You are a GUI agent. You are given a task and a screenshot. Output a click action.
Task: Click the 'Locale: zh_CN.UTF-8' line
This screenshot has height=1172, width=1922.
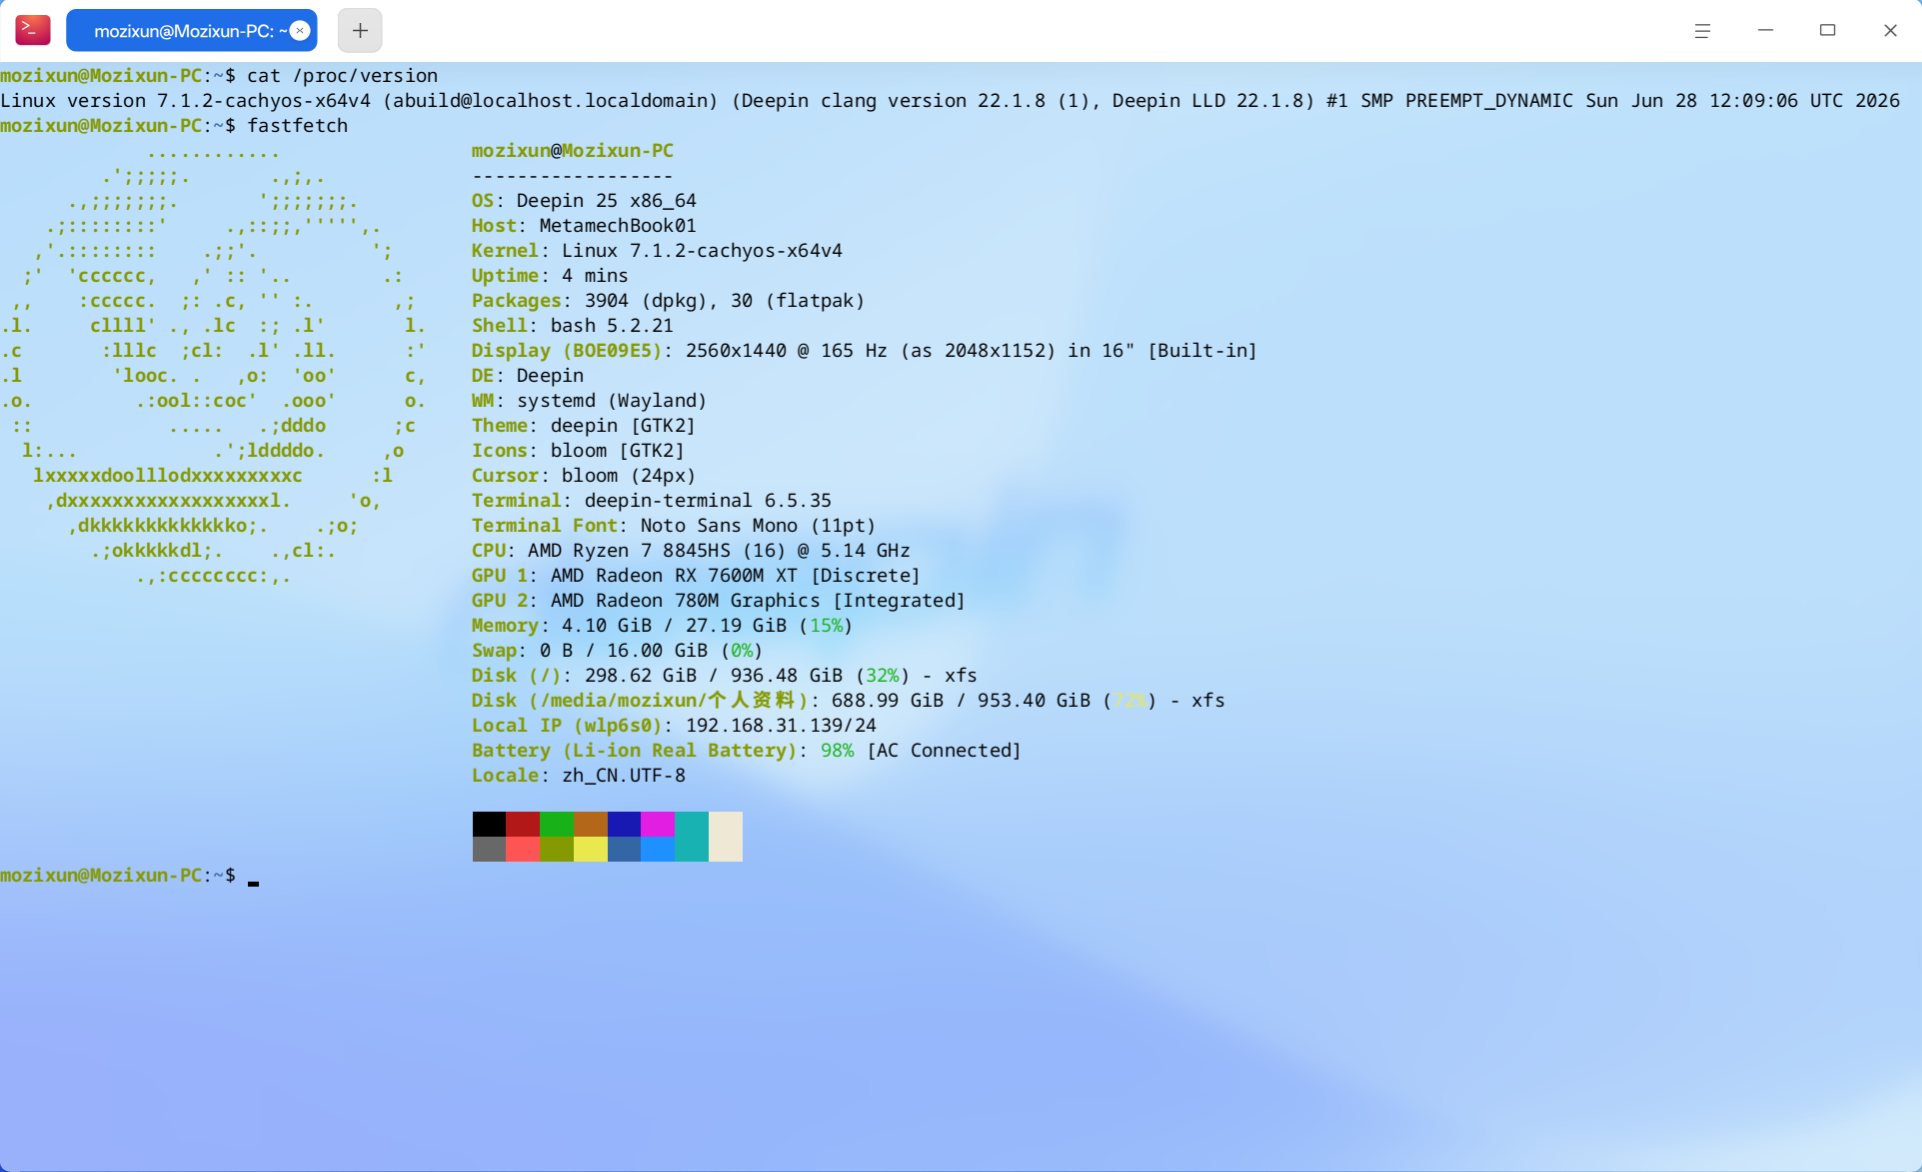pyautogui.click(x=578, y=775)
